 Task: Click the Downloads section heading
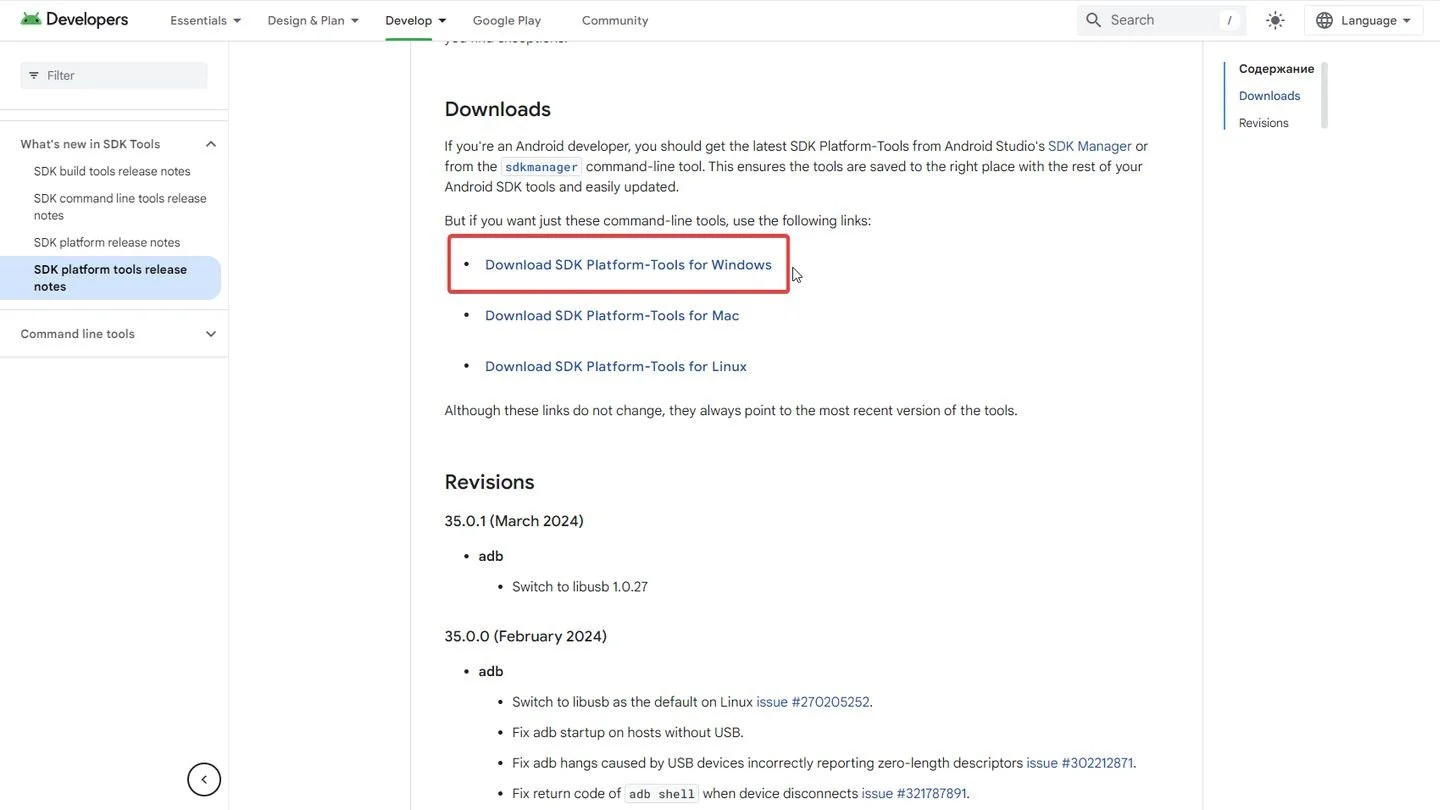click(x=497, y=109)
